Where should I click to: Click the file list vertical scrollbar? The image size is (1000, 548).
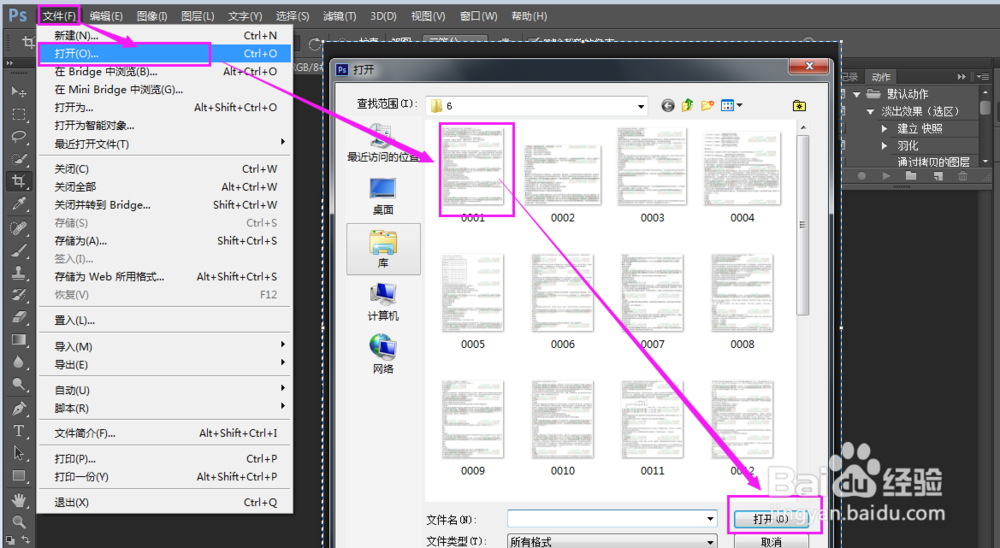click(802, 223)
